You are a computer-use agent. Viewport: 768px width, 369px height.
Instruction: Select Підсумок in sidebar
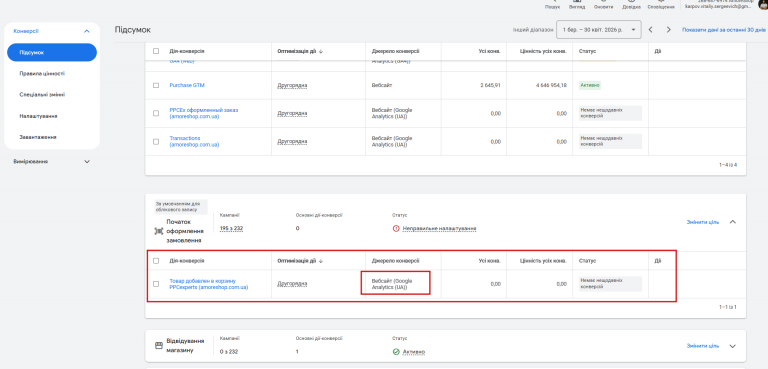(52, 52)
